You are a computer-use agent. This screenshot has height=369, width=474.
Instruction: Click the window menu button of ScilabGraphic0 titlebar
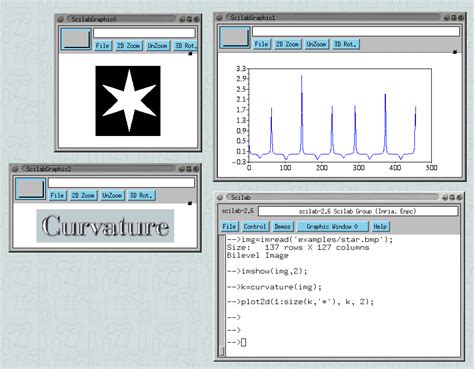(x=61, y=19)
